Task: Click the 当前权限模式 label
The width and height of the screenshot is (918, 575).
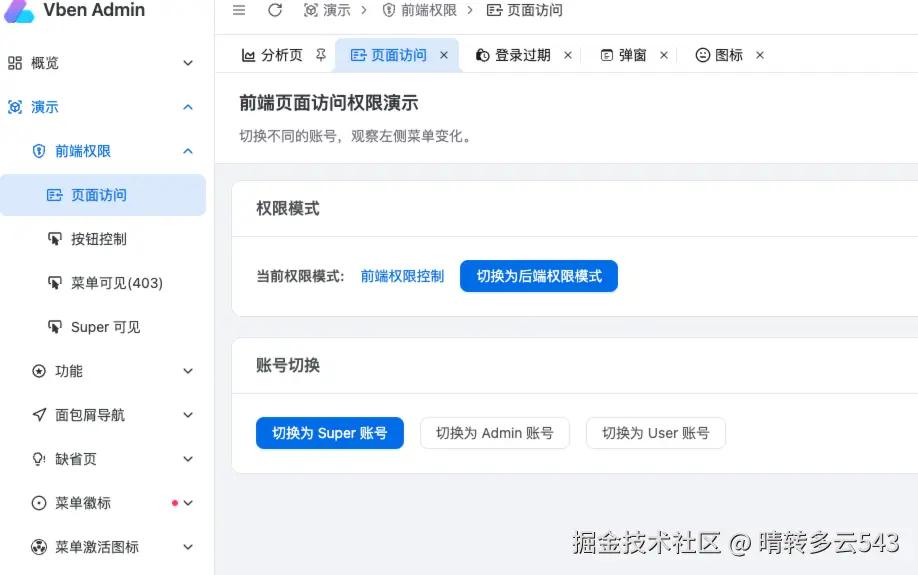Action: tap(300, 276)
